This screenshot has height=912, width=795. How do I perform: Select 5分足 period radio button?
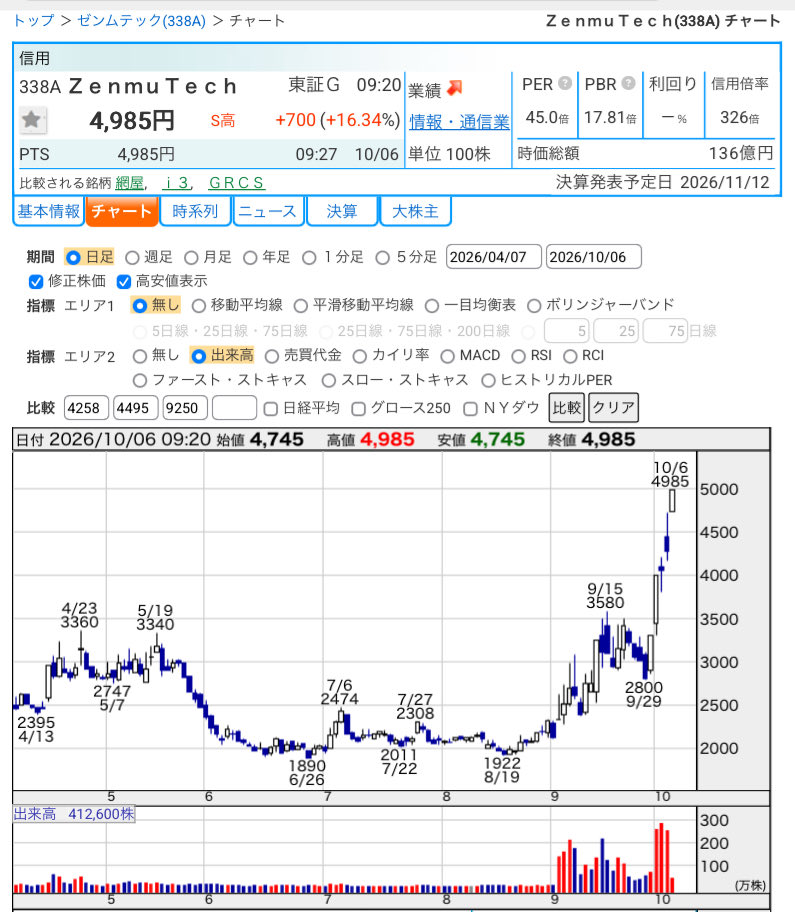click(x=382, y=257)
